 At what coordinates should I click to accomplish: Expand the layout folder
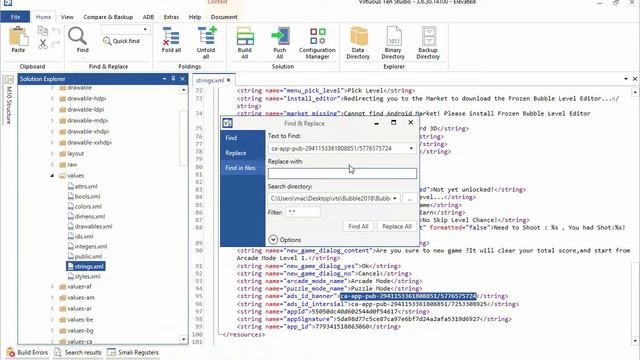click(52, 153)
